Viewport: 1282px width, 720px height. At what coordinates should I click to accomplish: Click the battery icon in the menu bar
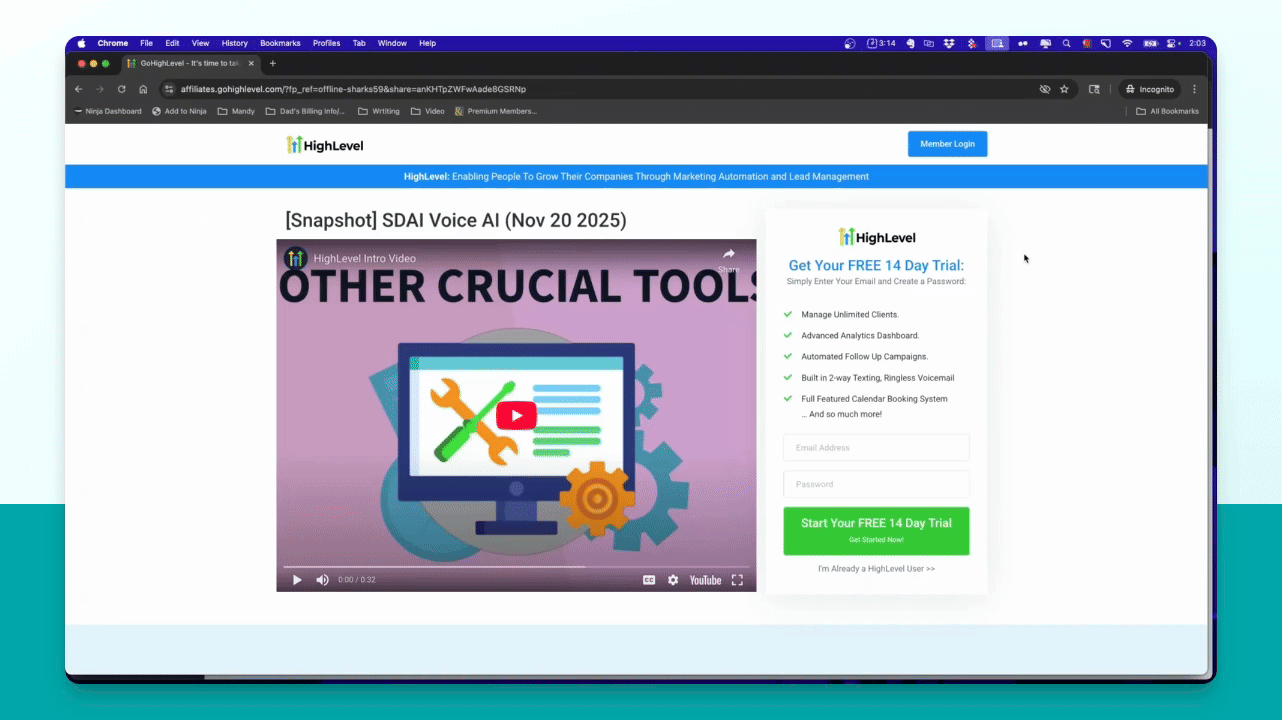[1150, 43]
